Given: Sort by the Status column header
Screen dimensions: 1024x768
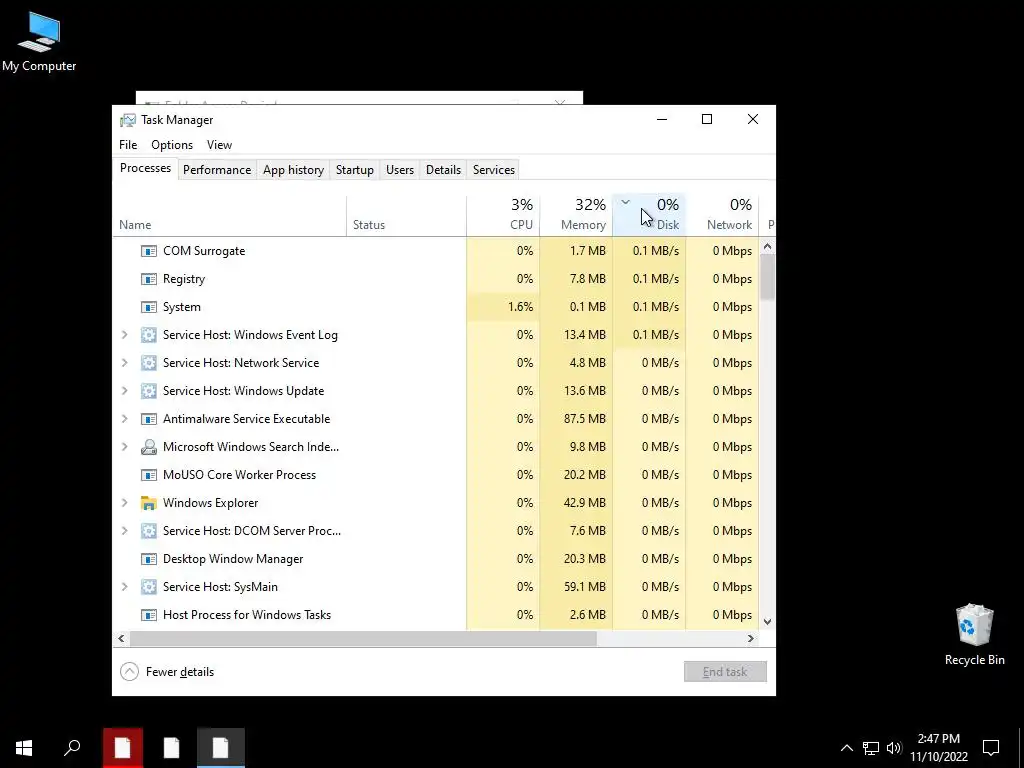Looking at the screenshot, I should pos(406,216).
